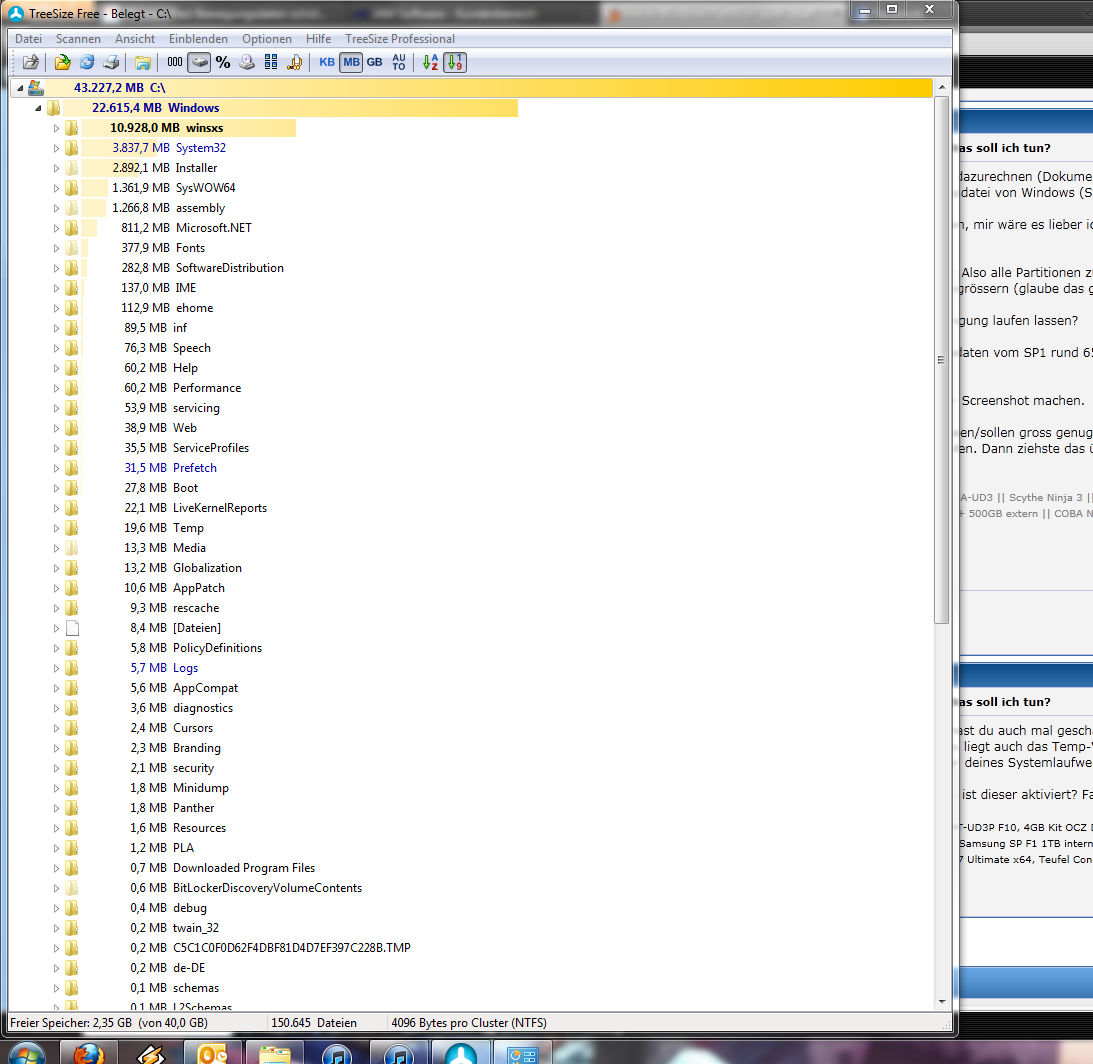1093x1064 pixels.
Task: Open the Scannen menu
Action: pos(78,39)
